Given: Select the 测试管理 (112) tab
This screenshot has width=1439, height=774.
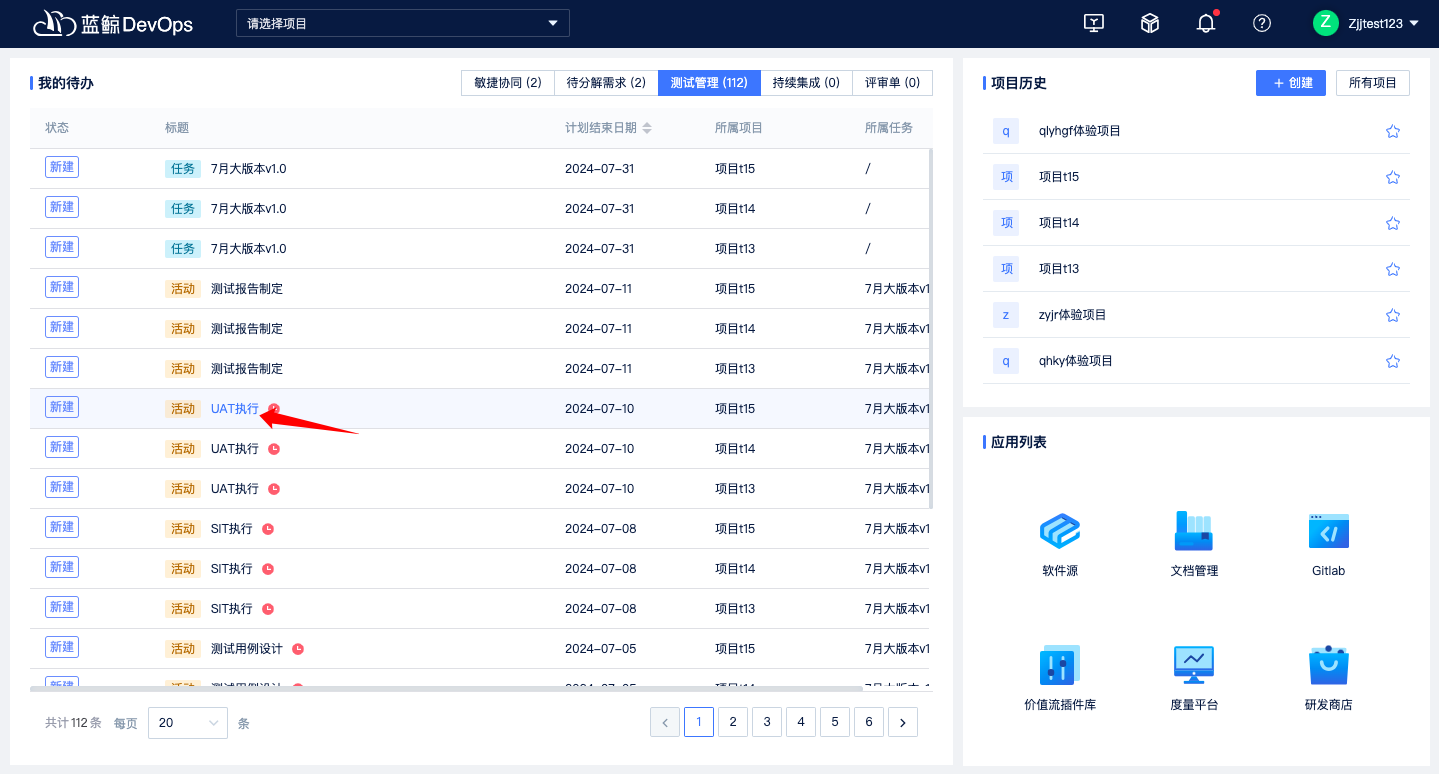Looking at the screenshot, I should pos(709,83).
